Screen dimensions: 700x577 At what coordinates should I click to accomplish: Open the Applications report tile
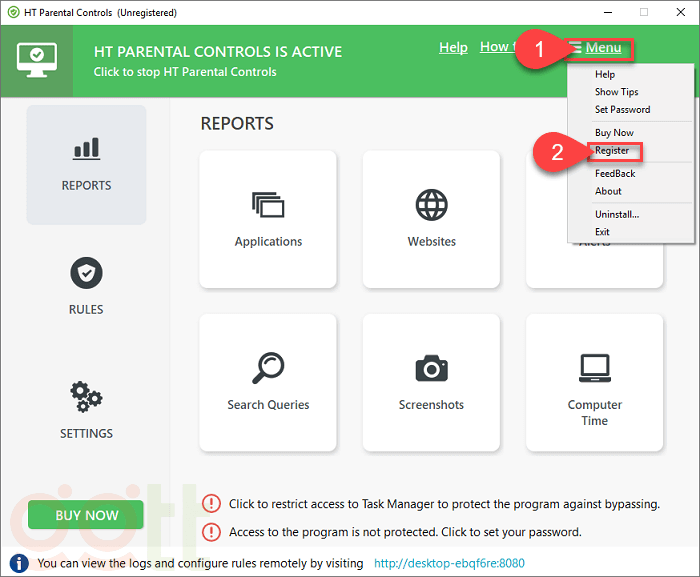pos(268,219)
